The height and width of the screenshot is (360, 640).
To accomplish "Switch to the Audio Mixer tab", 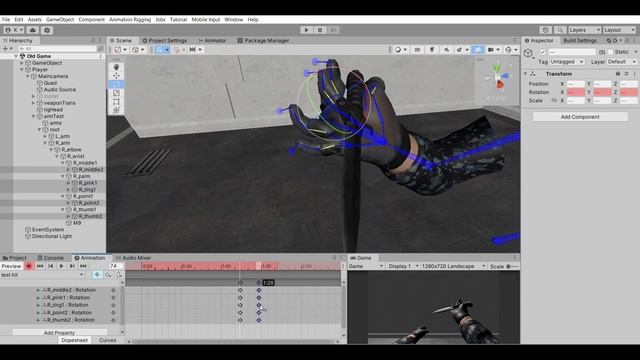I will (133, 258).
